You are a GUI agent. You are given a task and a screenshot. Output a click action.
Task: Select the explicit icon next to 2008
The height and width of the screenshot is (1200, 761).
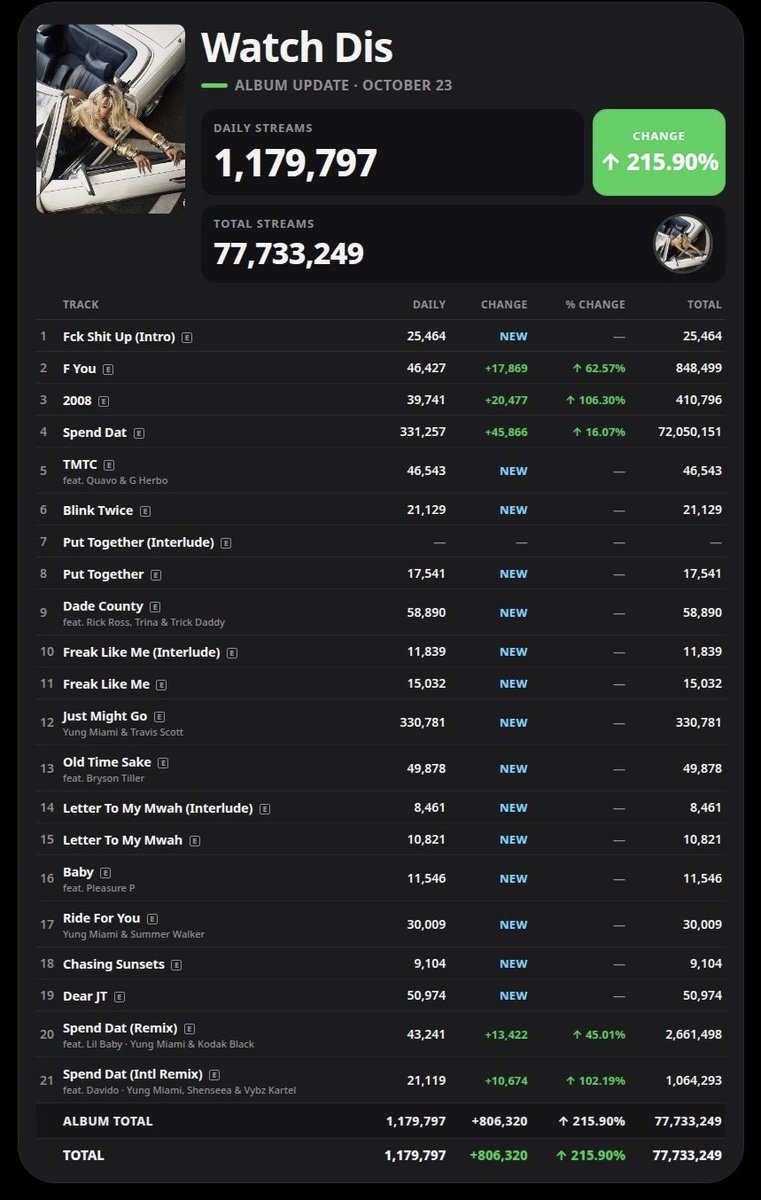tap(103, 401)
